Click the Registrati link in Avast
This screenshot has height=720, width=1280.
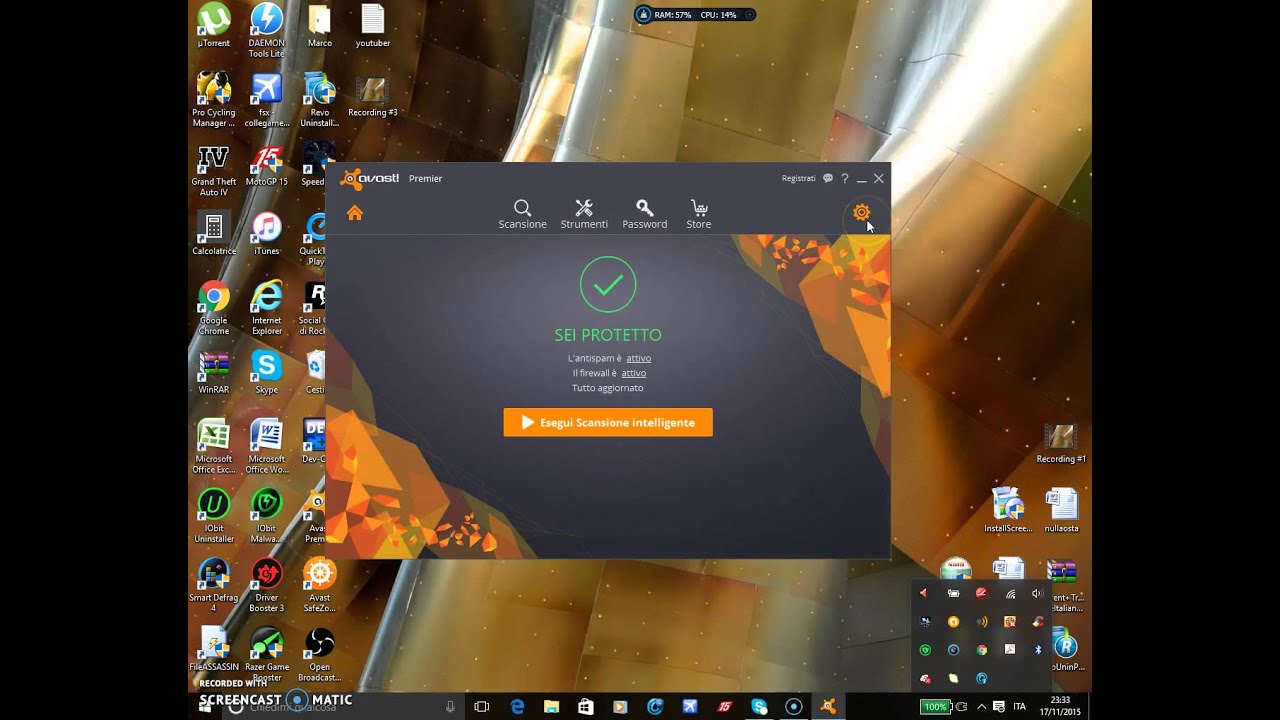[798, 178]
